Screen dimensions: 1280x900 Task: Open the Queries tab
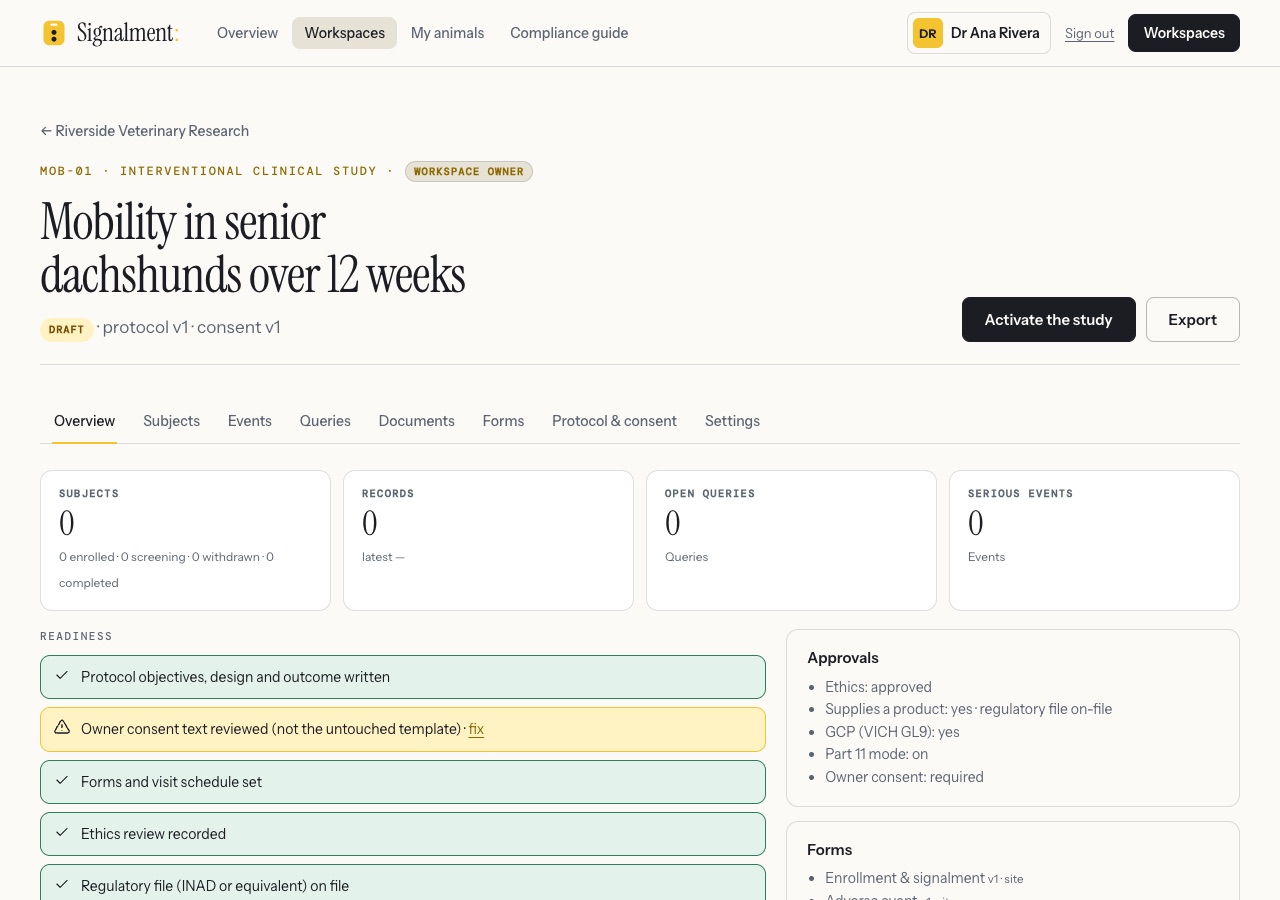pyautogui.click(x=325, y=421)
